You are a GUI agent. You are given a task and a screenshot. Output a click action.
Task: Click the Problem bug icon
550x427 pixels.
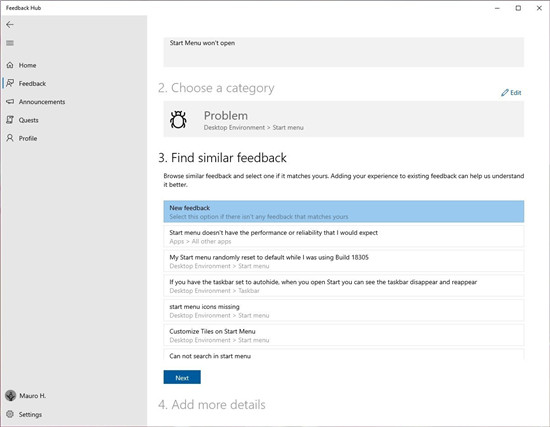pos(178,119)
